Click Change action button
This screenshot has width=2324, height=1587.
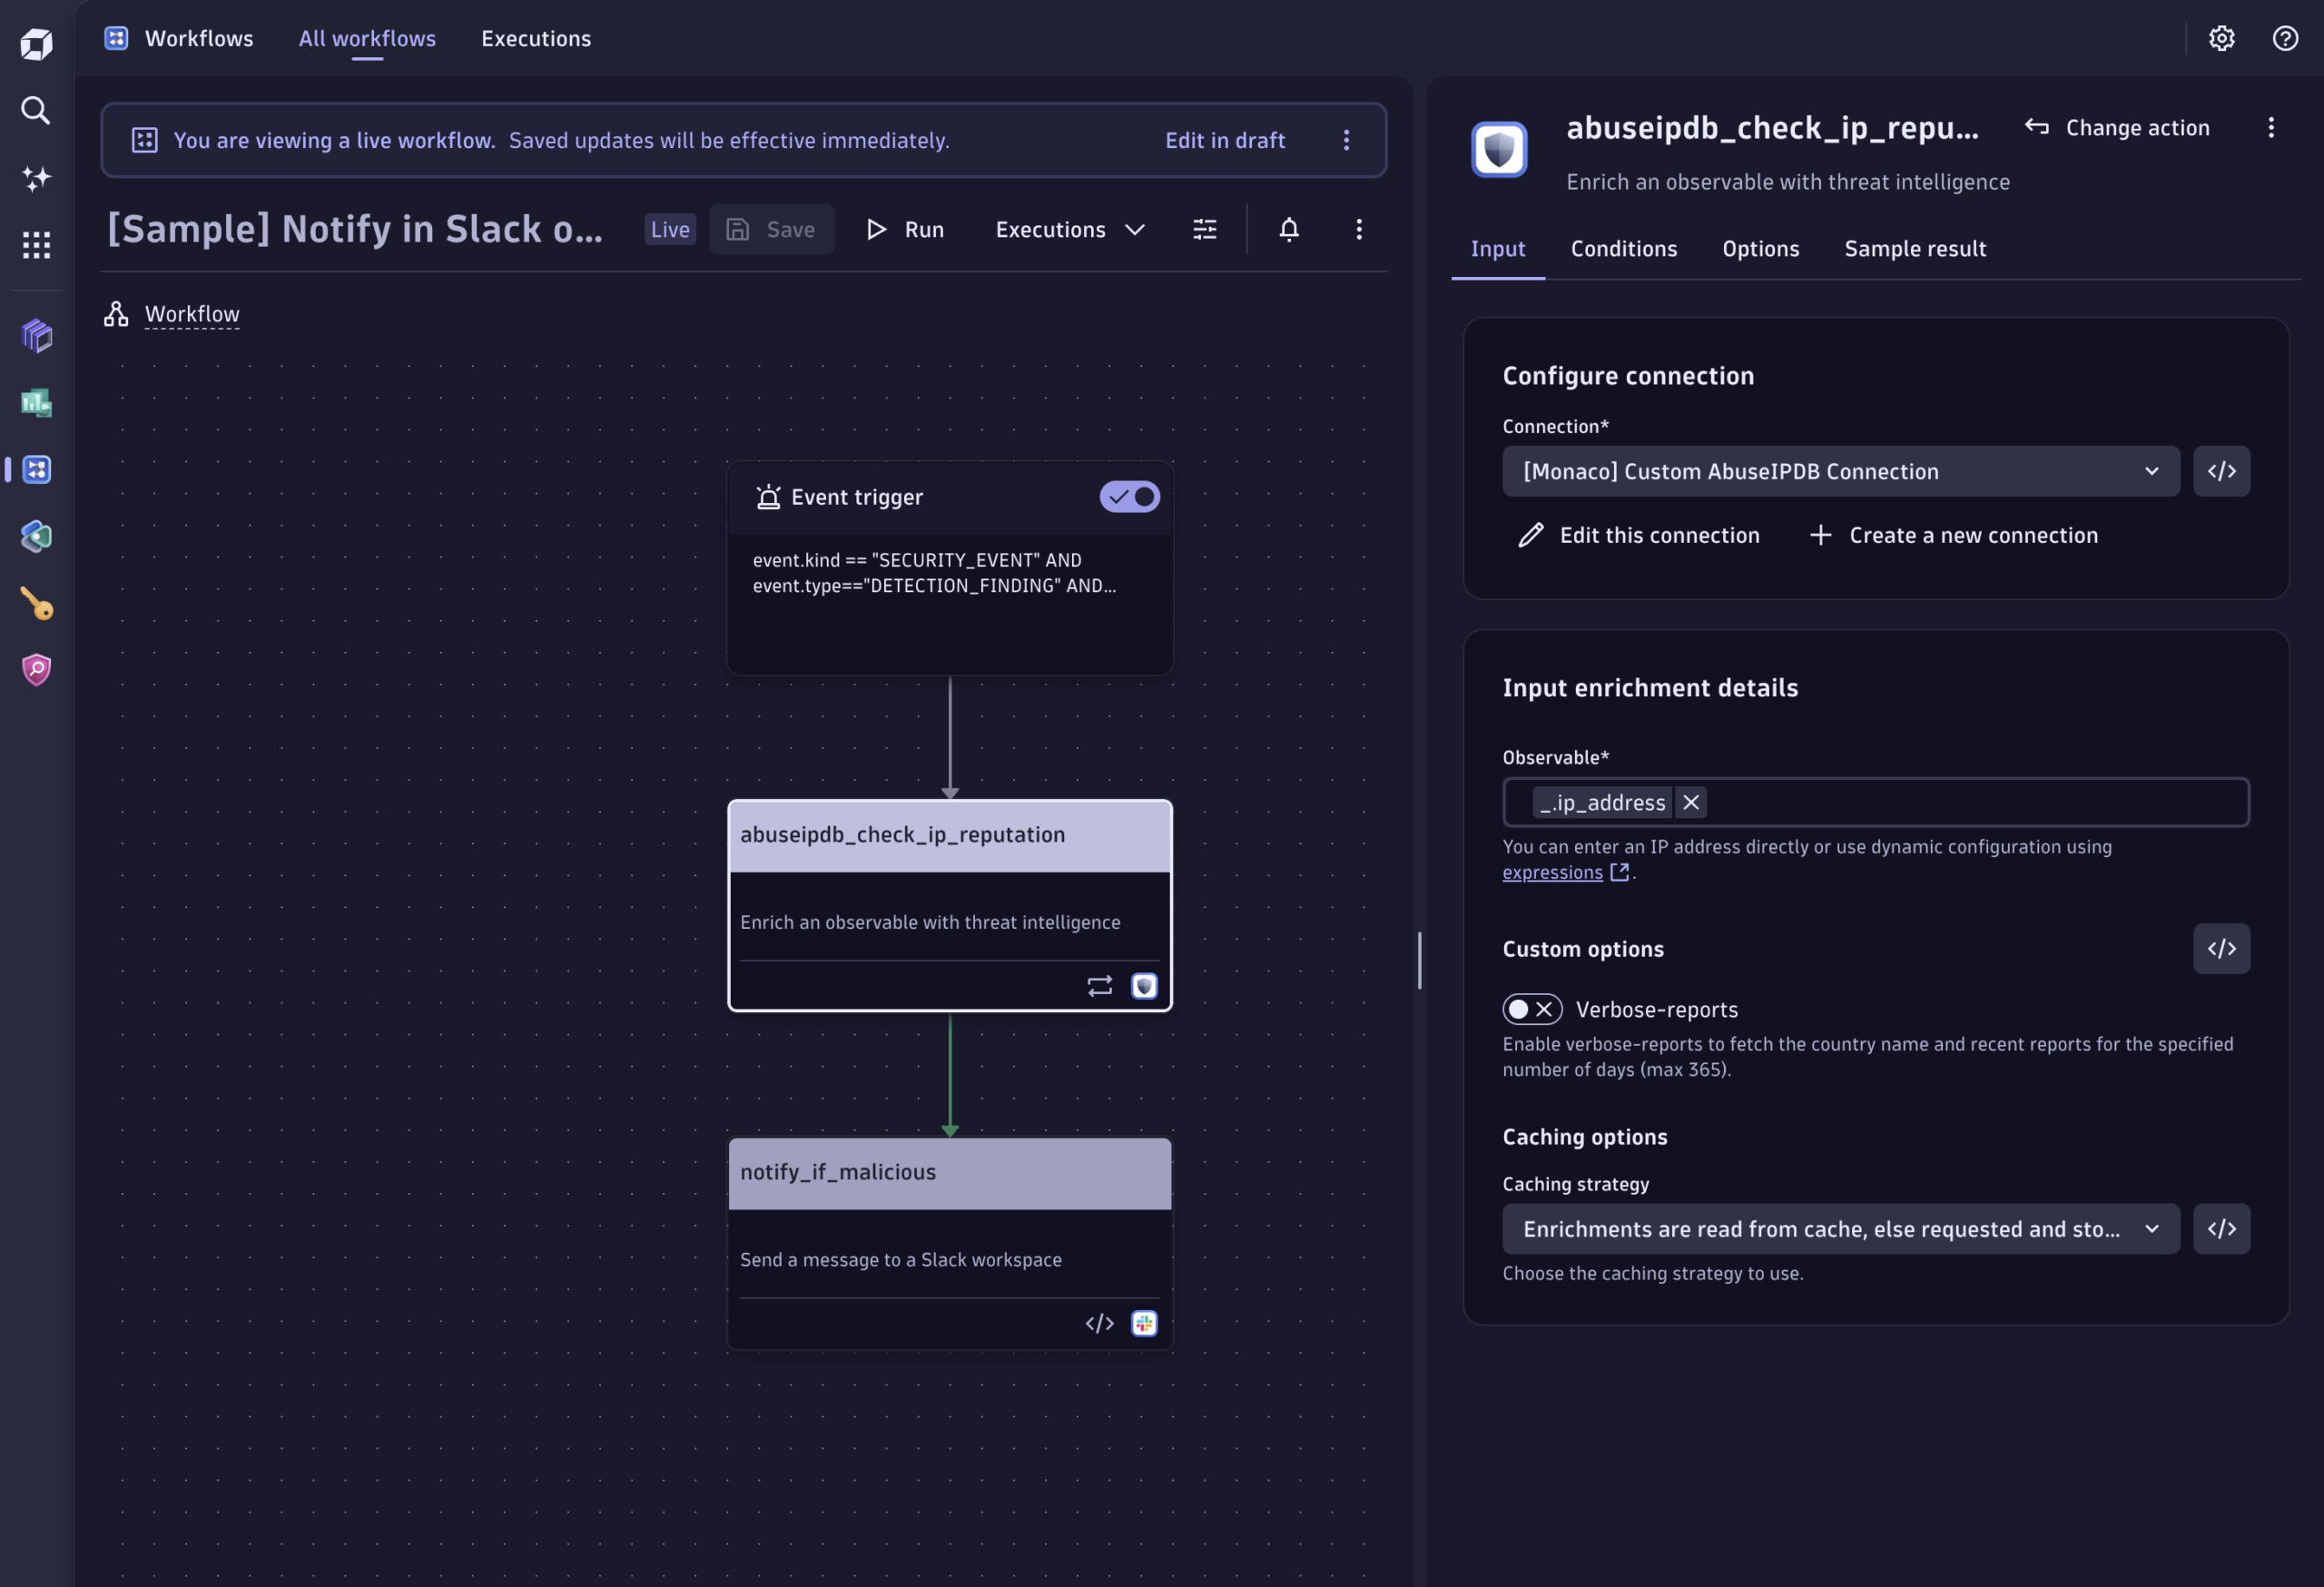pos(2117,127)
